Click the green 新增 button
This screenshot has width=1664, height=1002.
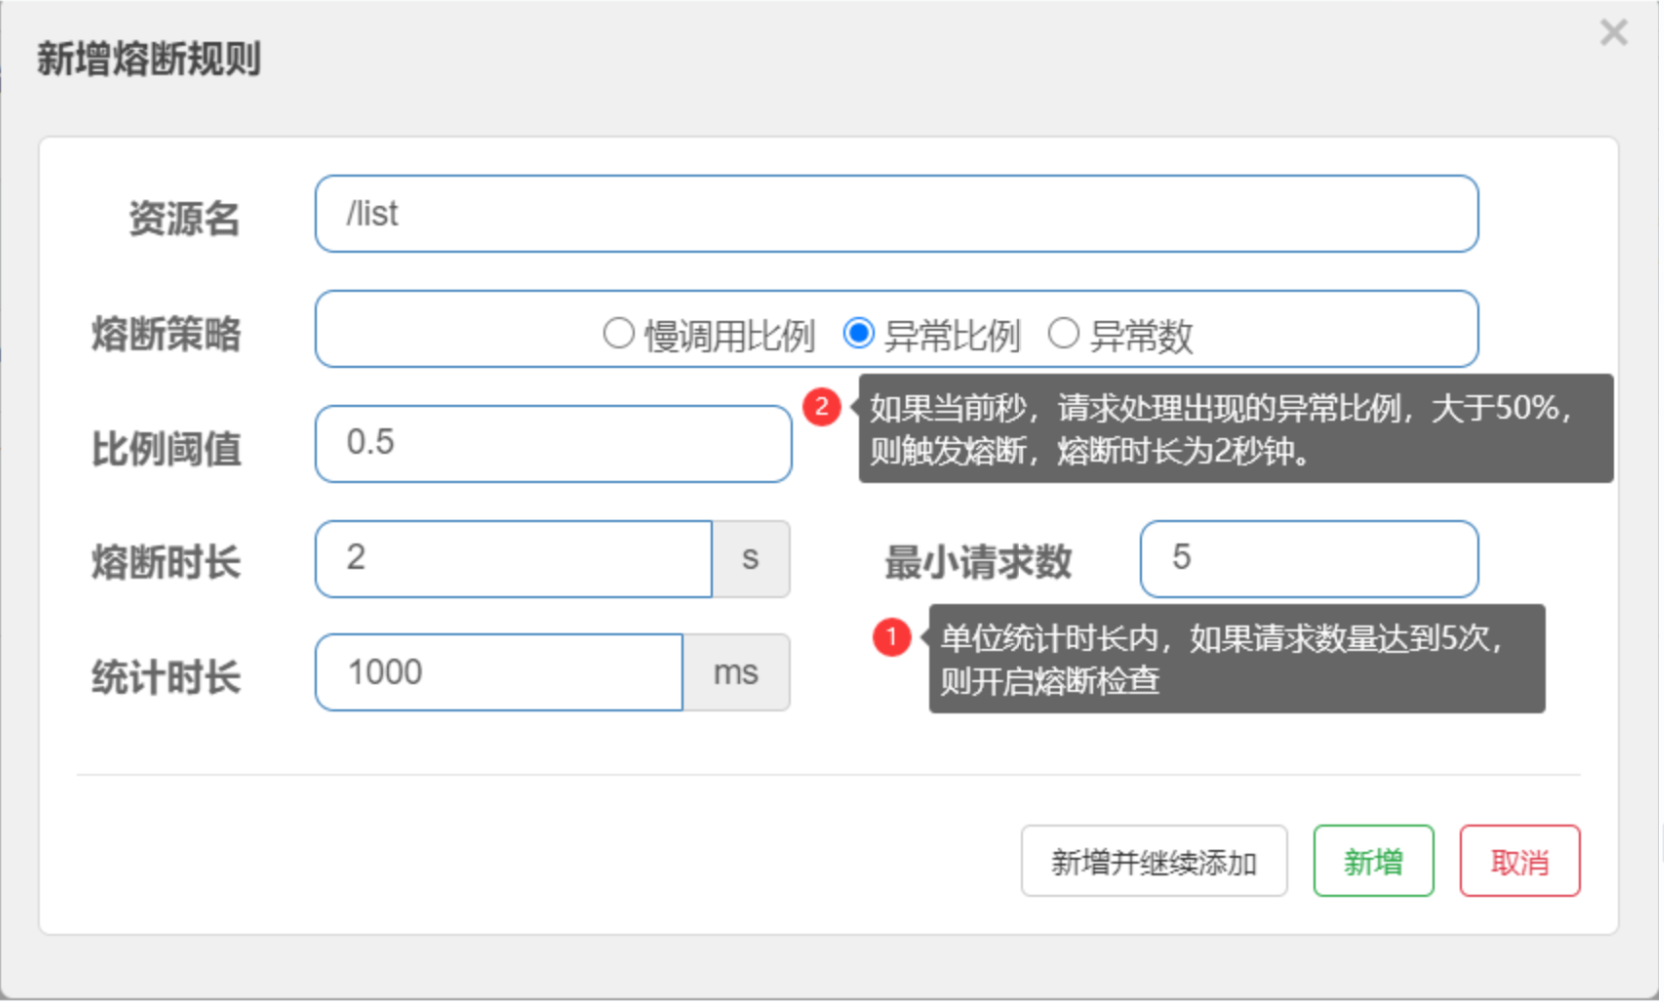tap(1373, 861)
